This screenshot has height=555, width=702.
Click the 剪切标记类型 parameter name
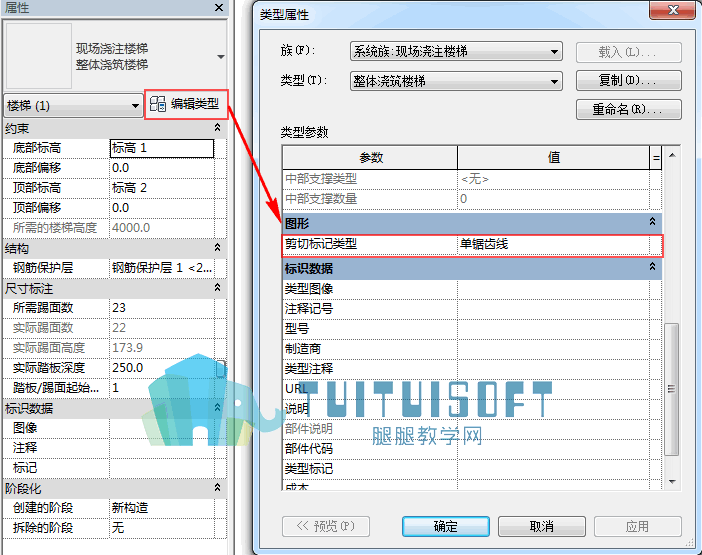click(321, 244)
